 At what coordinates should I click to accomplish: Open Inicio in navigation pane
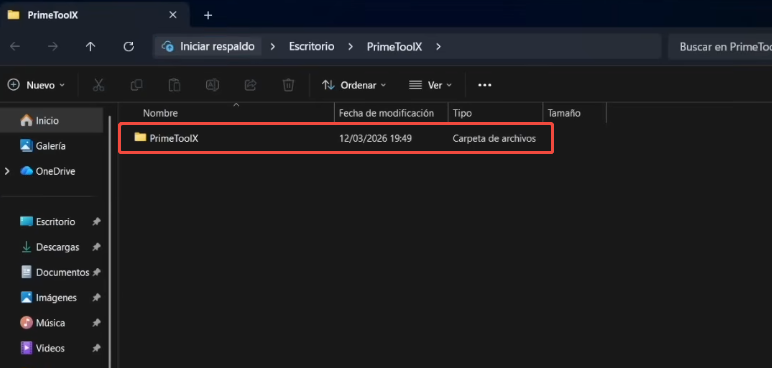pyautogui.click(x=51, y=120)
